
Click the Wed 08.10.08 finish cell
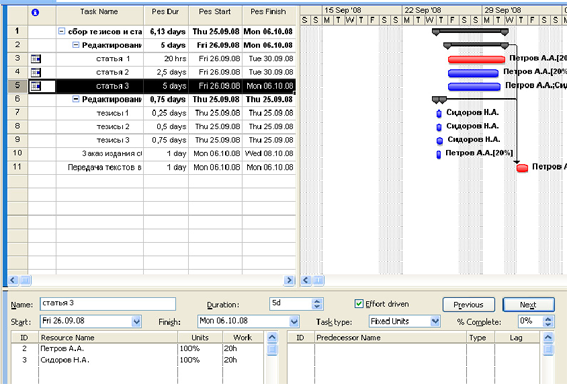[269, 154]
